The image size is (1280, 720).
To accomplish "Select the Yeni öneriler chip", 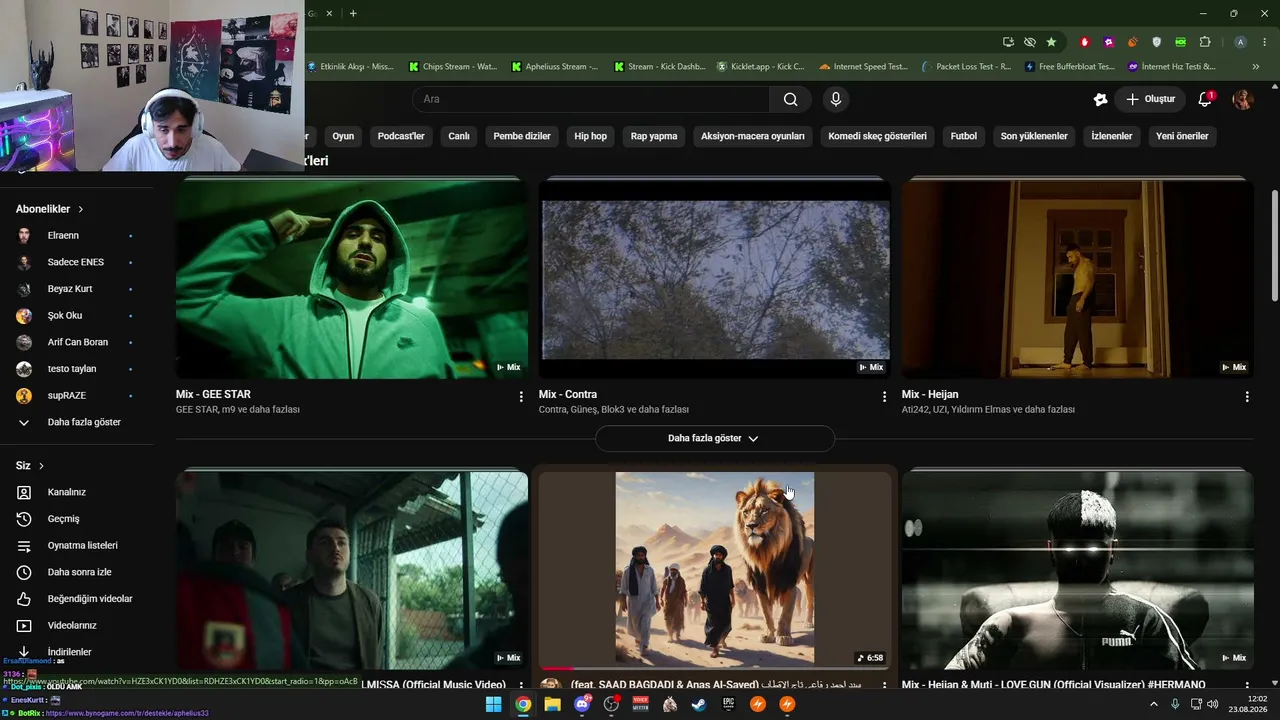I will pos(1182,136).
